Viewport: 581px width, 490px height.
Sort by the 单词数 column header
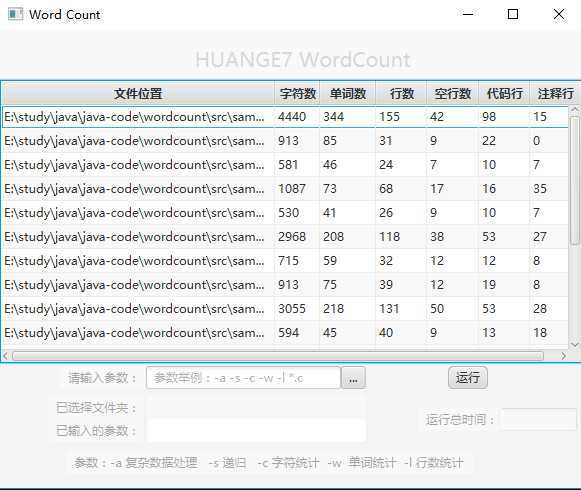click(348, 94)
